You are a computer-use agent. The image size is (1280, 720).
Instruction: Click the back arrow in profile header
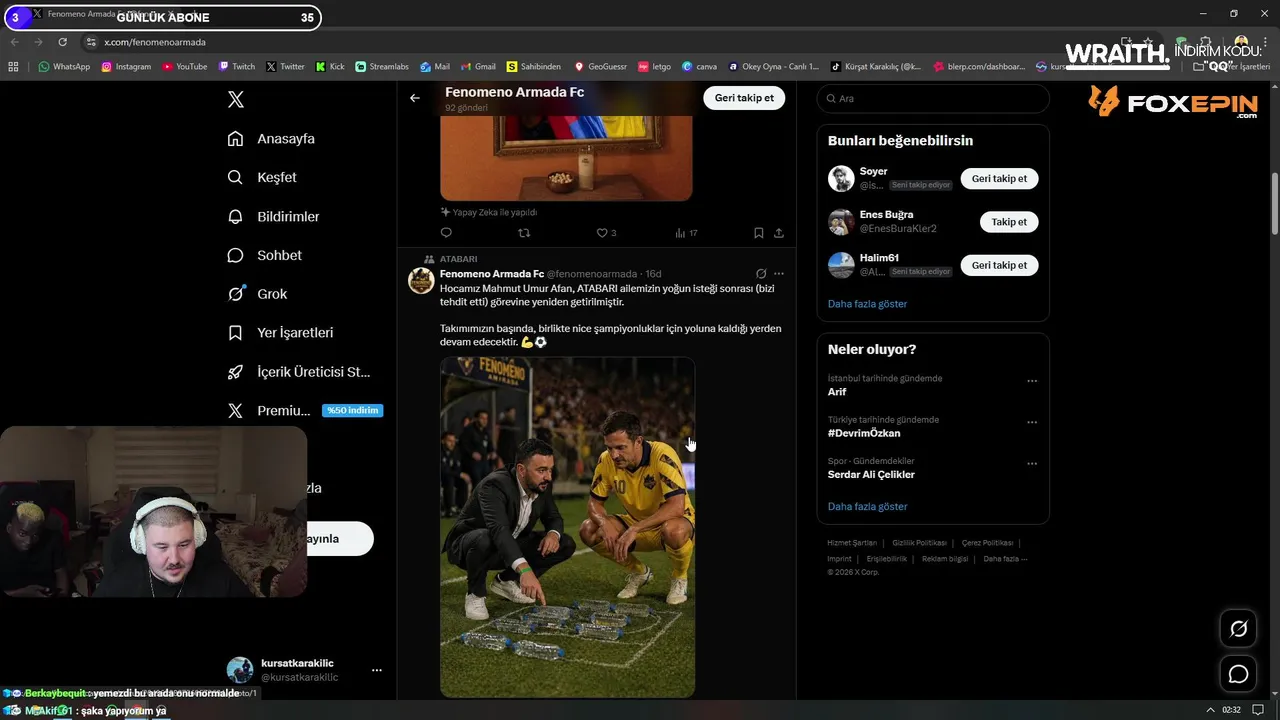pyautogui.click(x=415, y=98)
